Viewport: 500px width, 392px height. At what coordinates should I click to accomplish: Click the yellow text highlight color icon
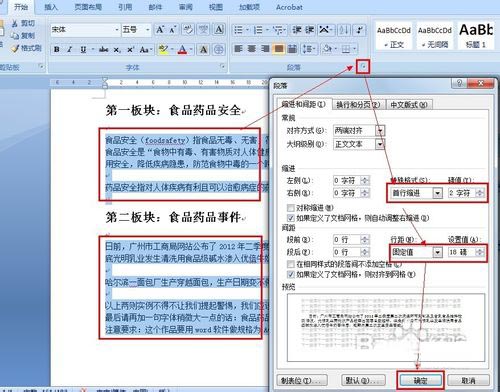[x=163, y=50]
